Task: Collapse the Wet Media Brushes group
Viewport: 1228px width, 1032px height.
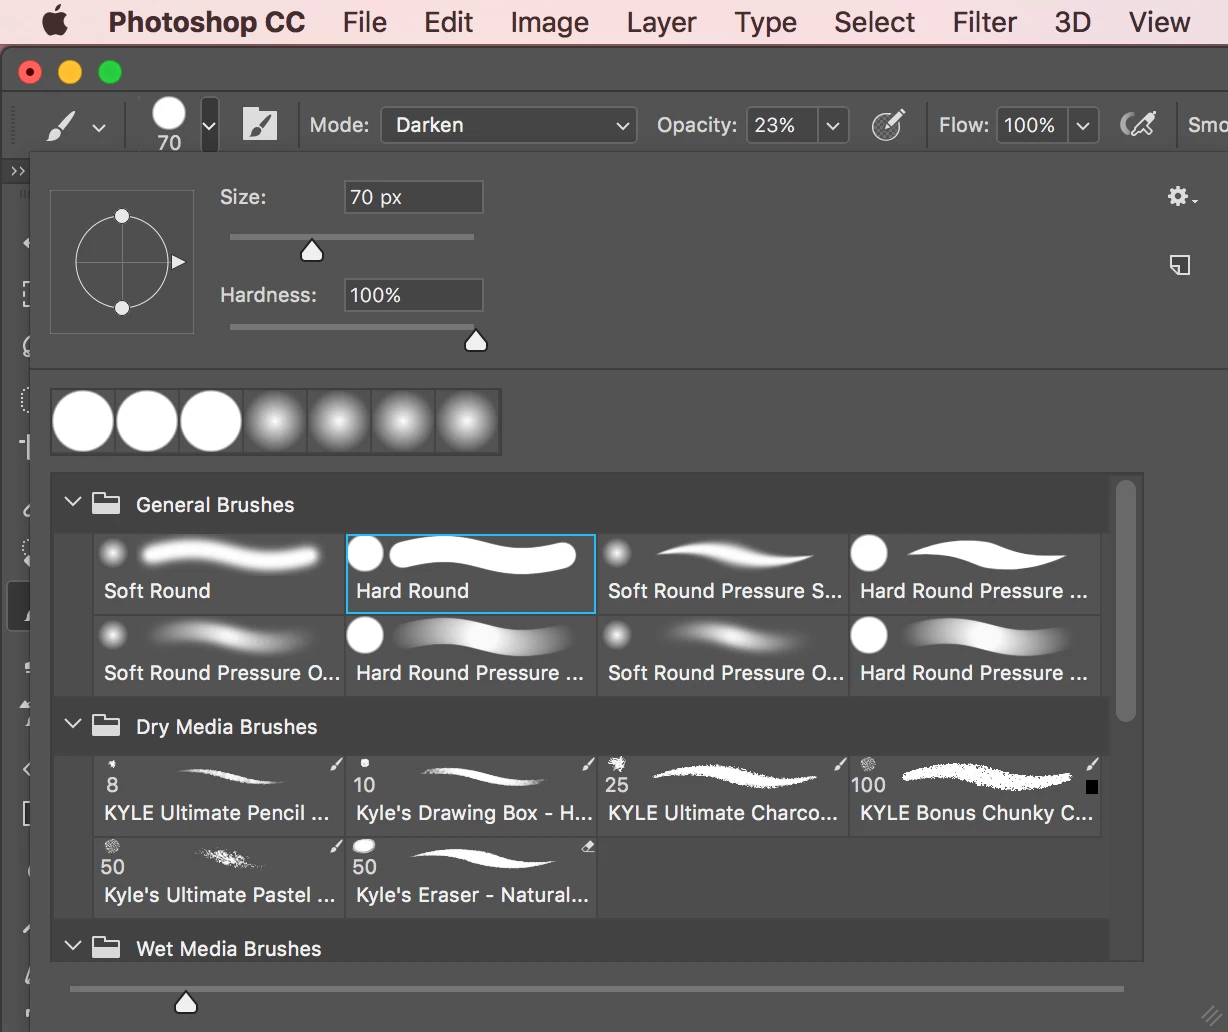Action: click(72, 946)
